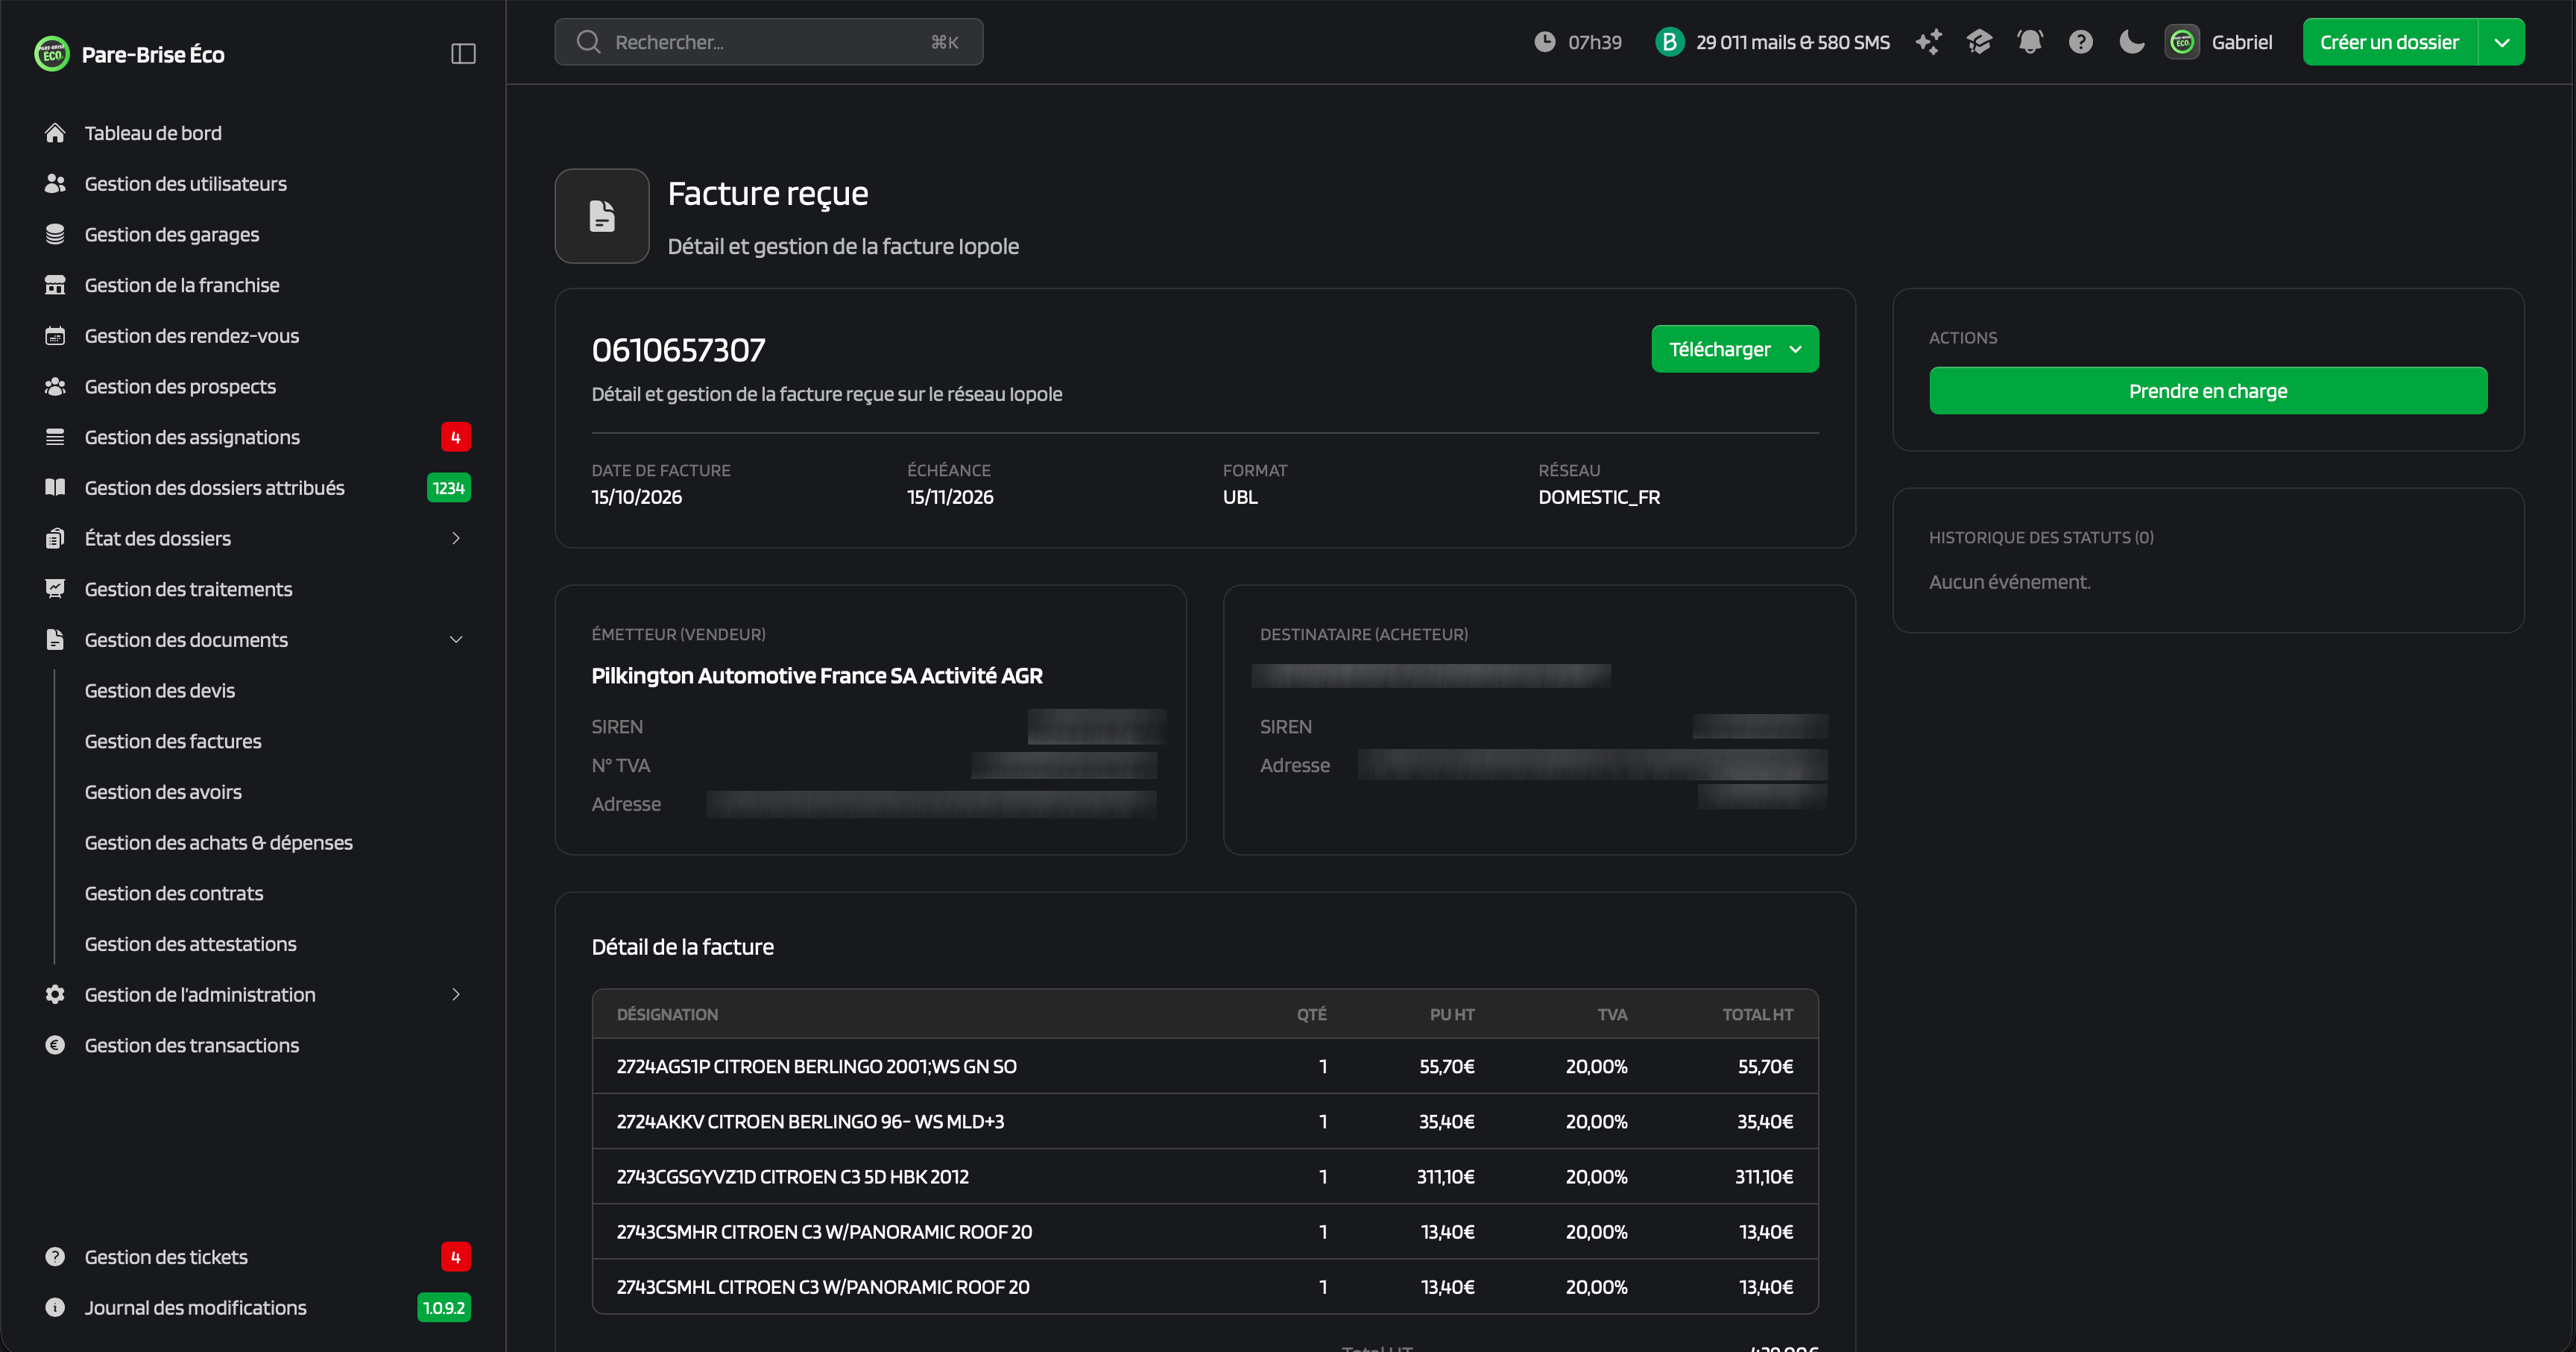2576x1352 pixels.
Task: Expand État des dossiers submenu
Action: click(x=456, y=539)
